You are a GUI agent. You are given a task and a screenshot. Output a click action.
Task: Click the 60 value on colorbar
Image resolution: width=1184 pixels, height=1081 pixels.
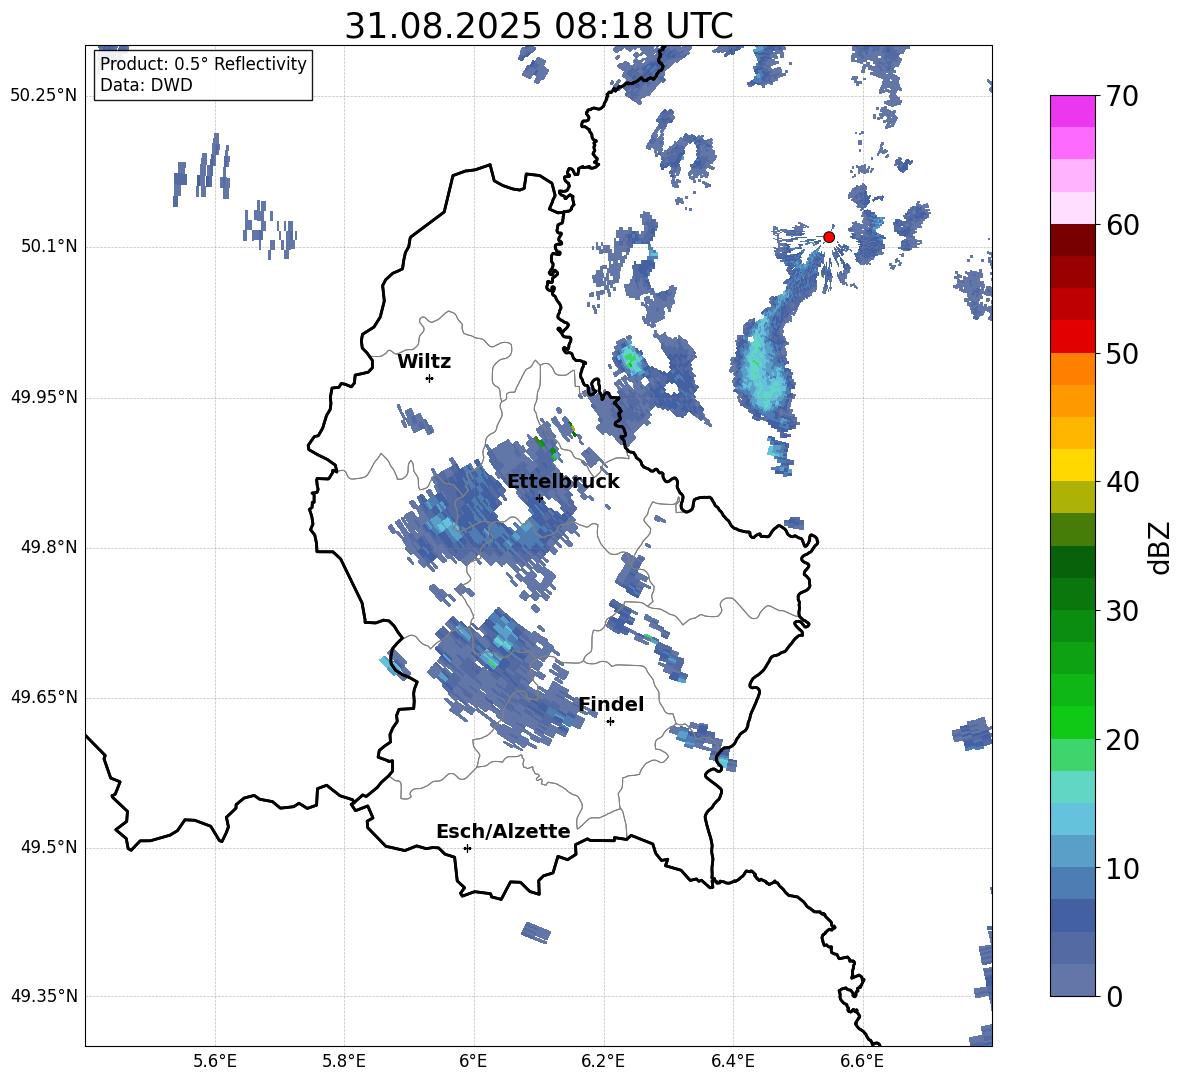coord(1122,225)
